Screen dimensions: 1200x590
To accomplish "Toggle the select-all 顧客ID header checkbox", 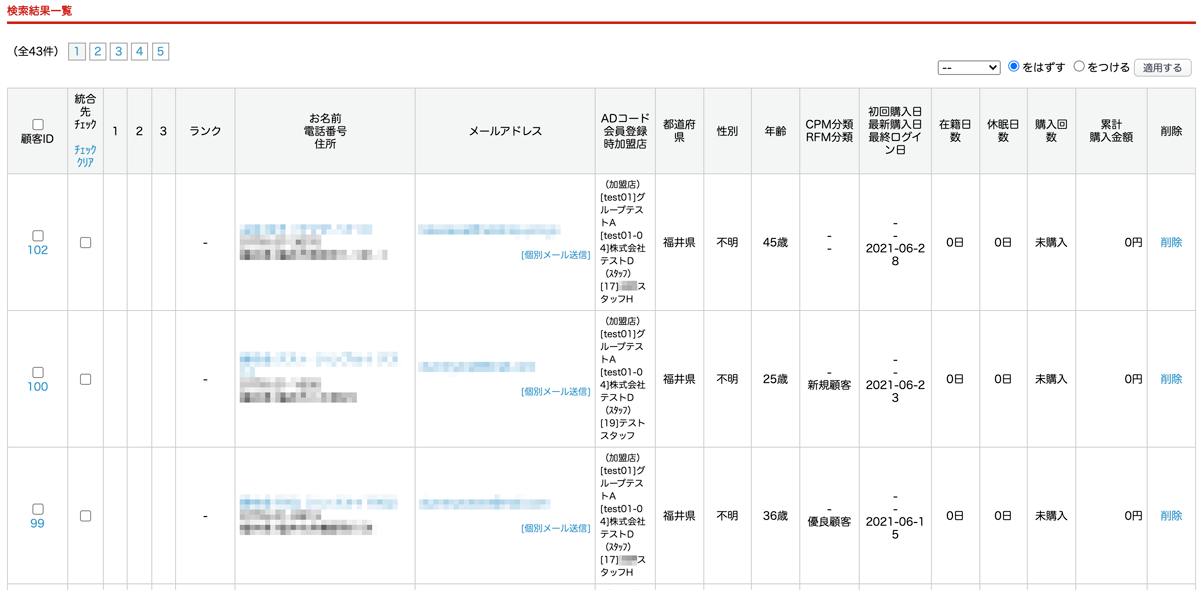I will pyautogui.click(x=38, y=124).
